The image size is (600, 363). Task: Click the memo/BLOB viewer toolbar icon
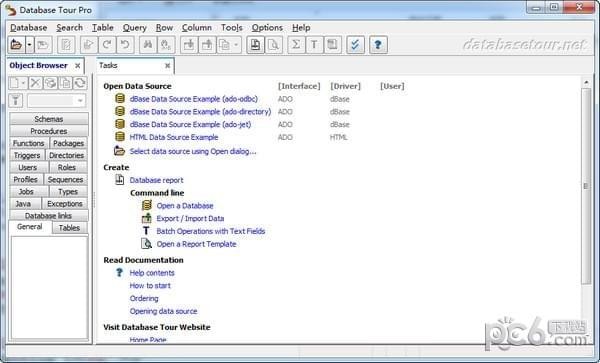[x=333, y=45]
